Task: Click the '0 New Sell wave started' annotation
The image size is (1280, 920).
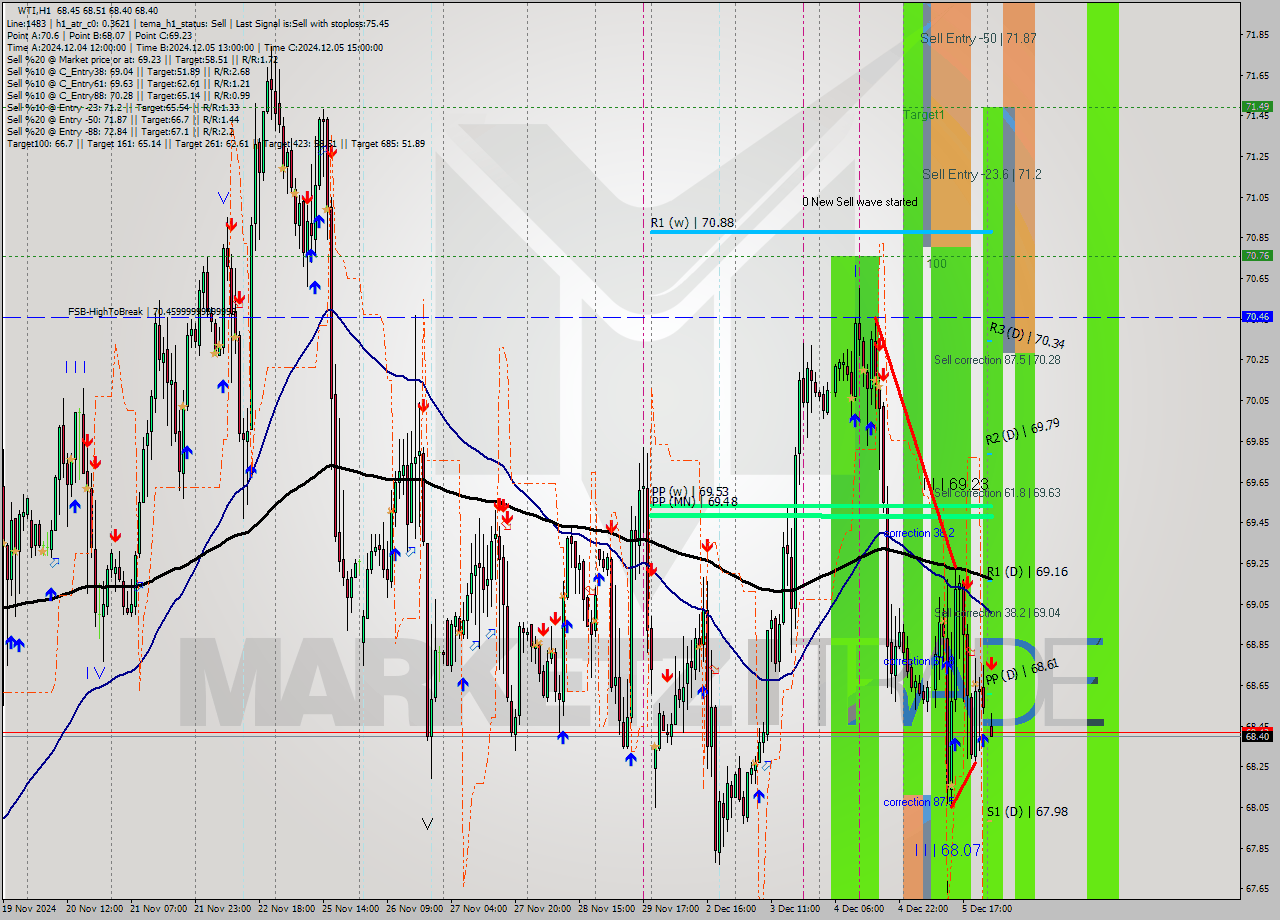Action: pos(860,201)
